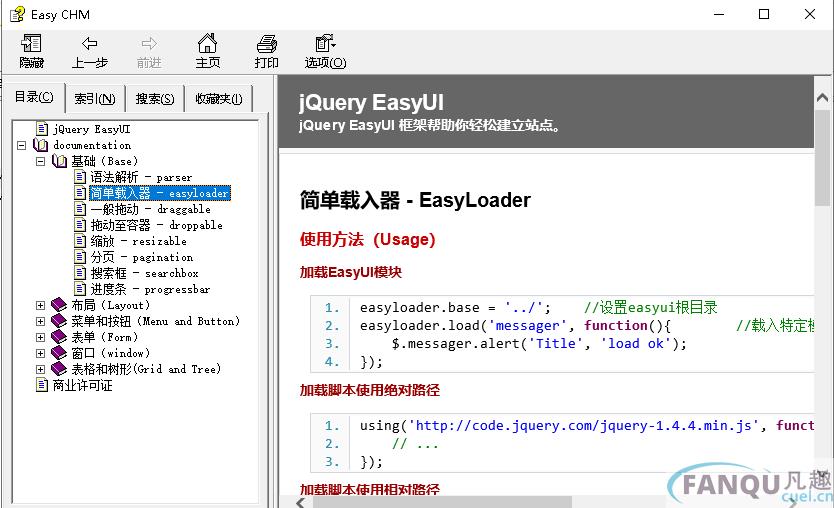Open the 主页 home icon

(x=207, y=43)
